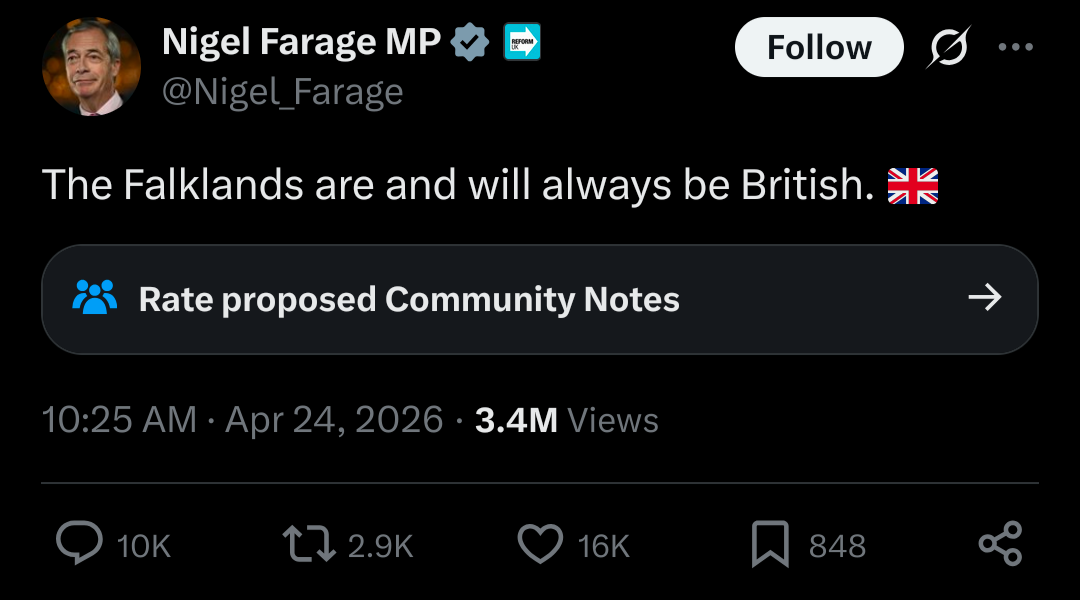Like the tweet with the heart icon
Viewport: 1080px width, 600px height.
click(540, 544)
